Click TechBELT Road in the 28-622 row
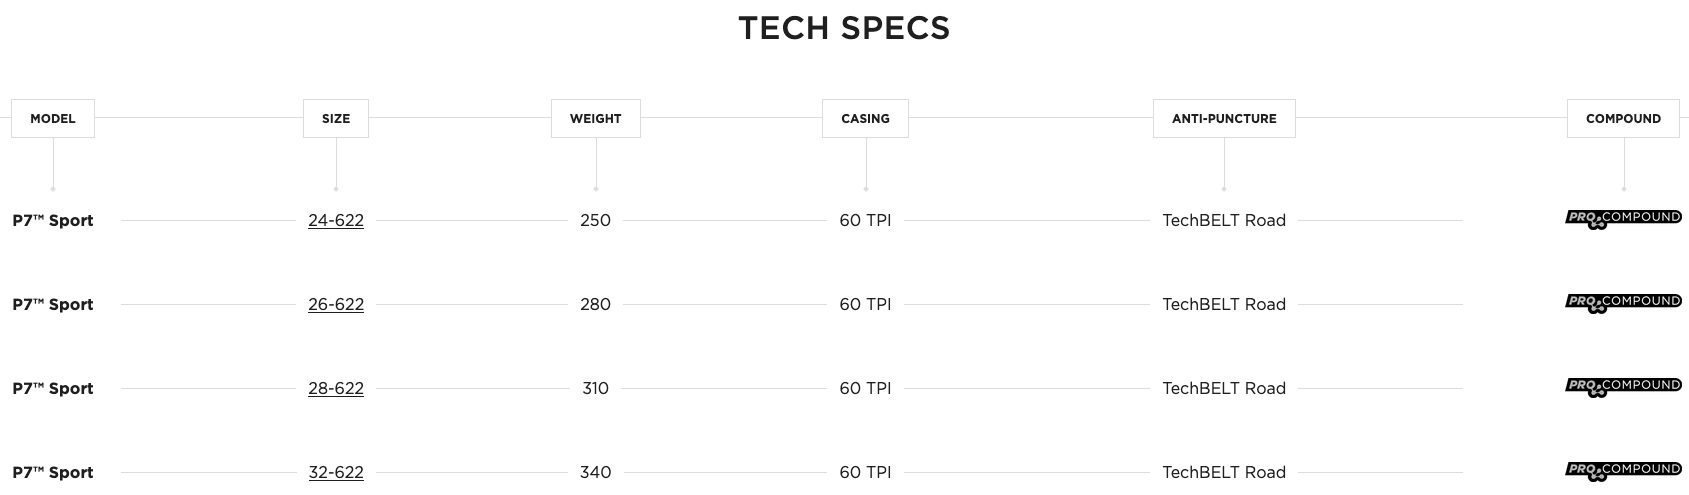Screen dimensions: 1689x495 click(x=1224, y=388)
